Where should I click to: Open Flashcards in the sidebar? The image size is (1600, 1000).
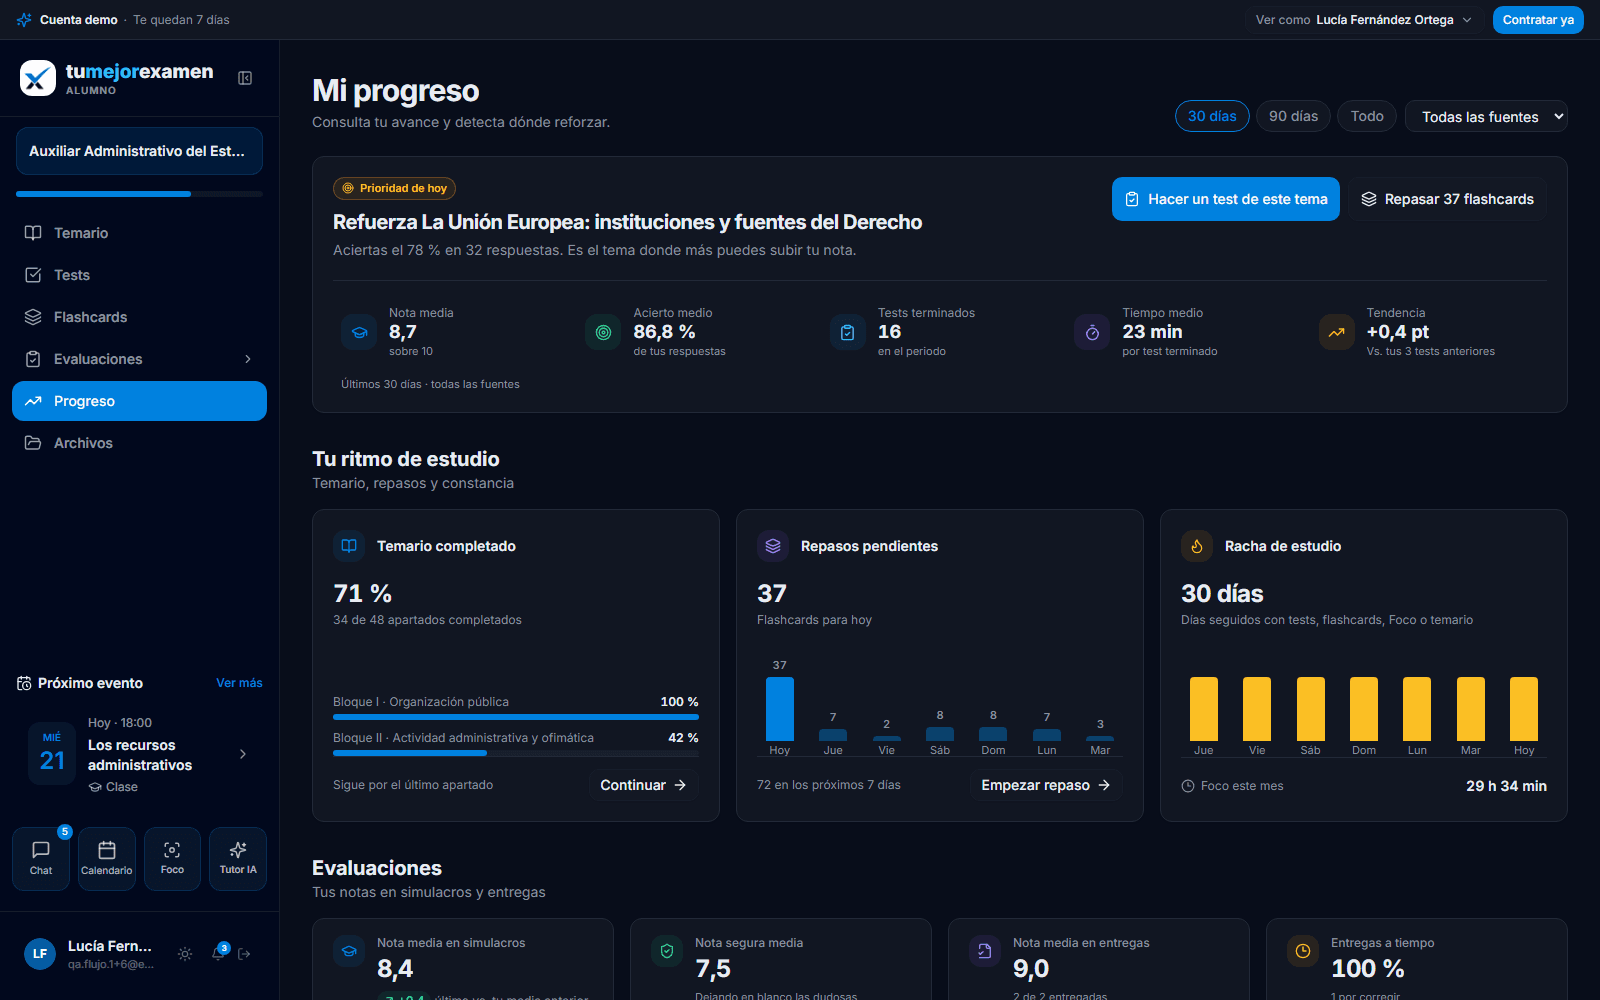click(139, 317)
